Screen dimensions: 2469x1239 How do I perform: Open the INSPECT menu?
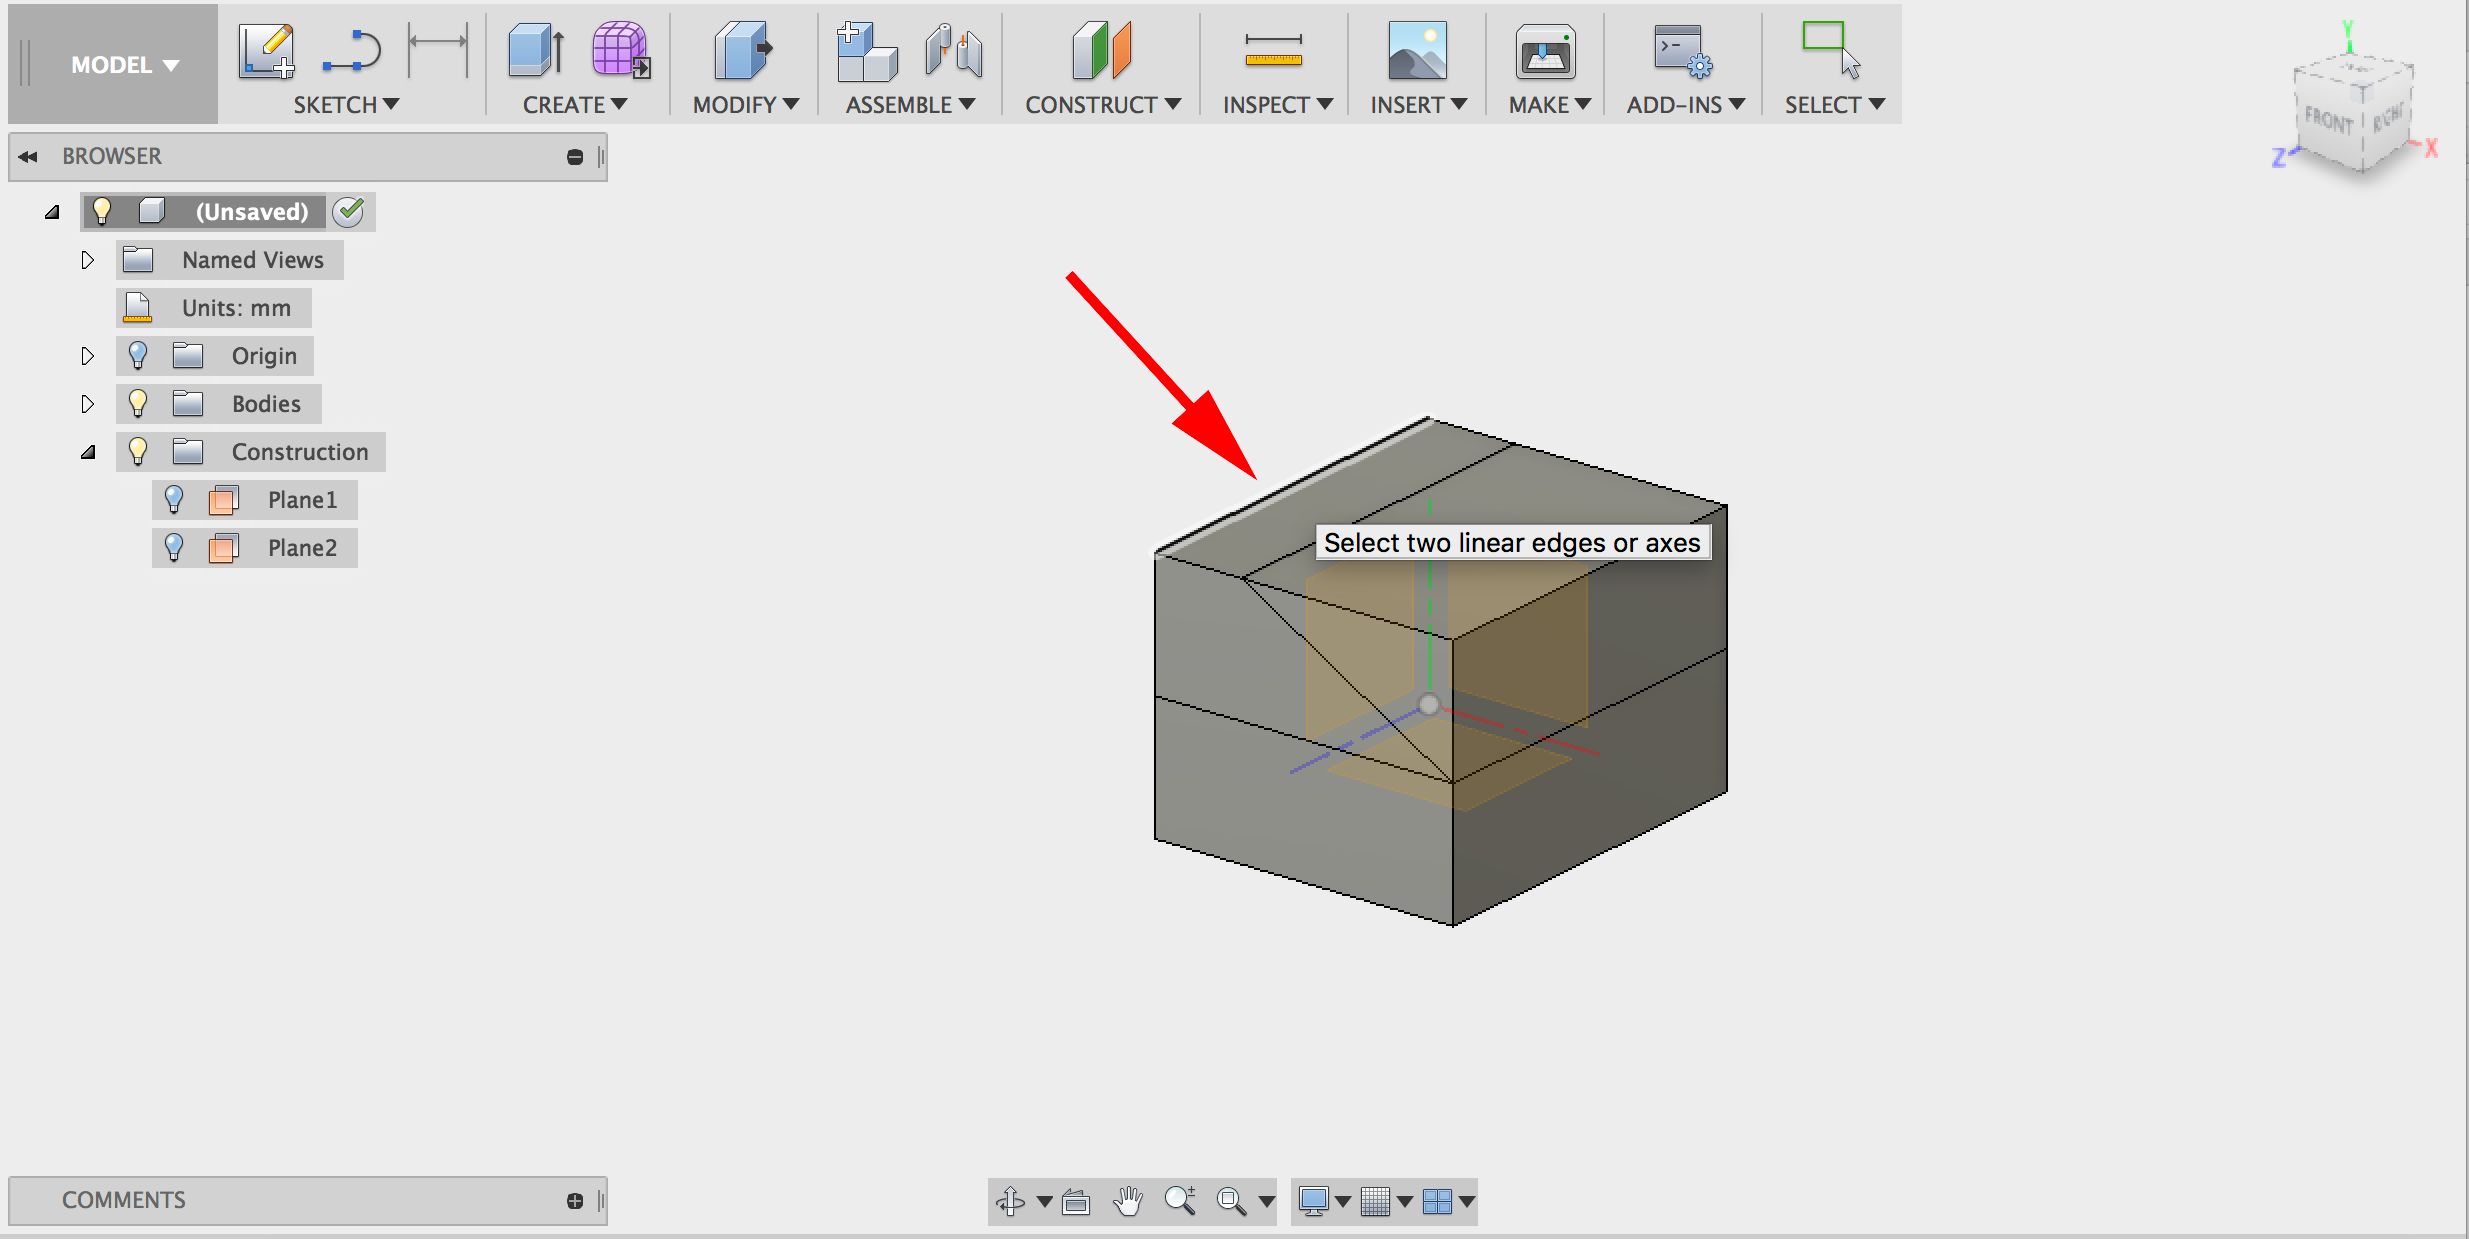click(1278, 105)
